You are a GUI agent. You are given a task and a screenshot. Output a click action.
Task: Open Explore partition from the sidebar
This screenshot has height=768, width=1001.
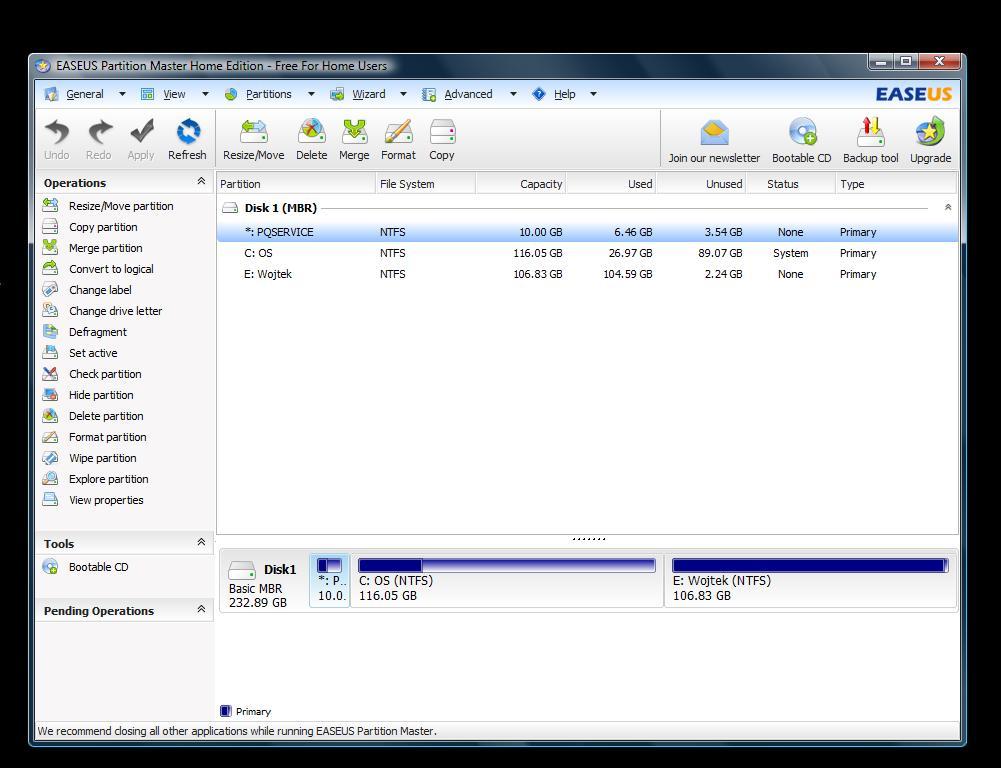click(x=95, y=480)
